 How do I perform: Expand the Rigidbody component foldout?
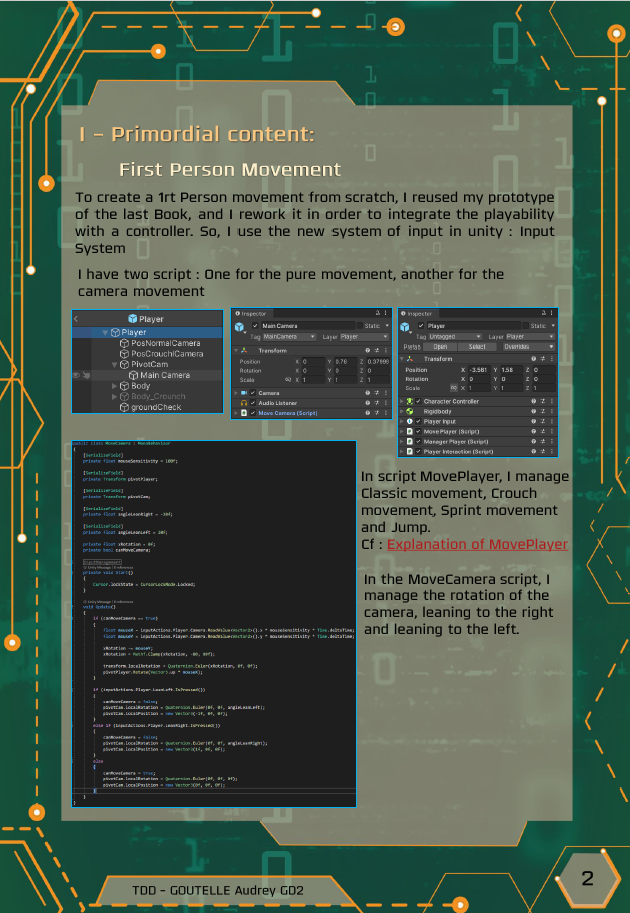click(x=402, y=412)
